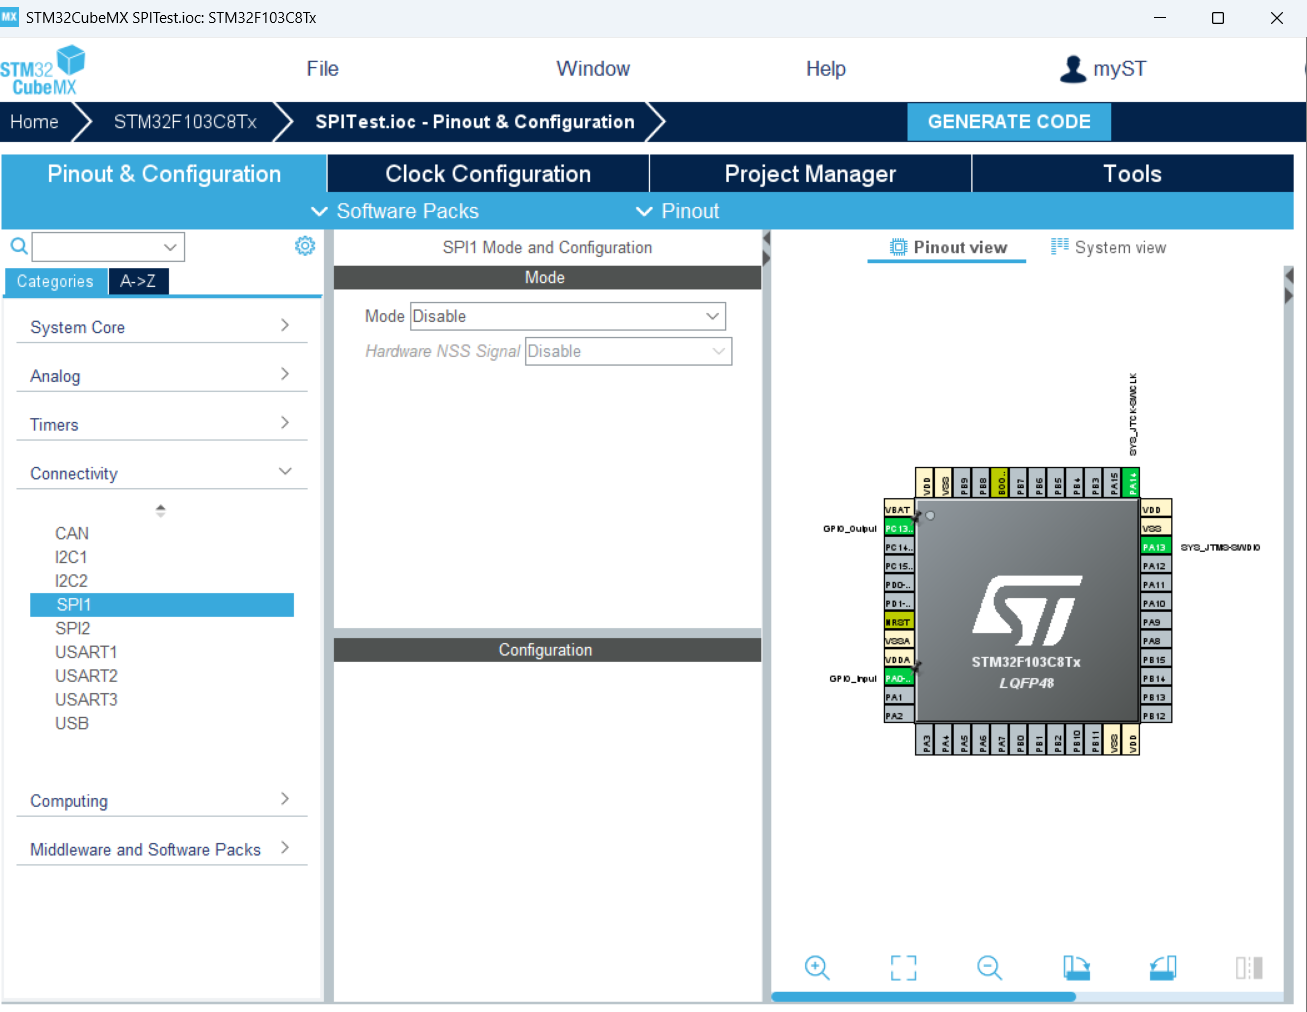
Task: Go to Home breadcrumb
Action: (x=35, y=122)
